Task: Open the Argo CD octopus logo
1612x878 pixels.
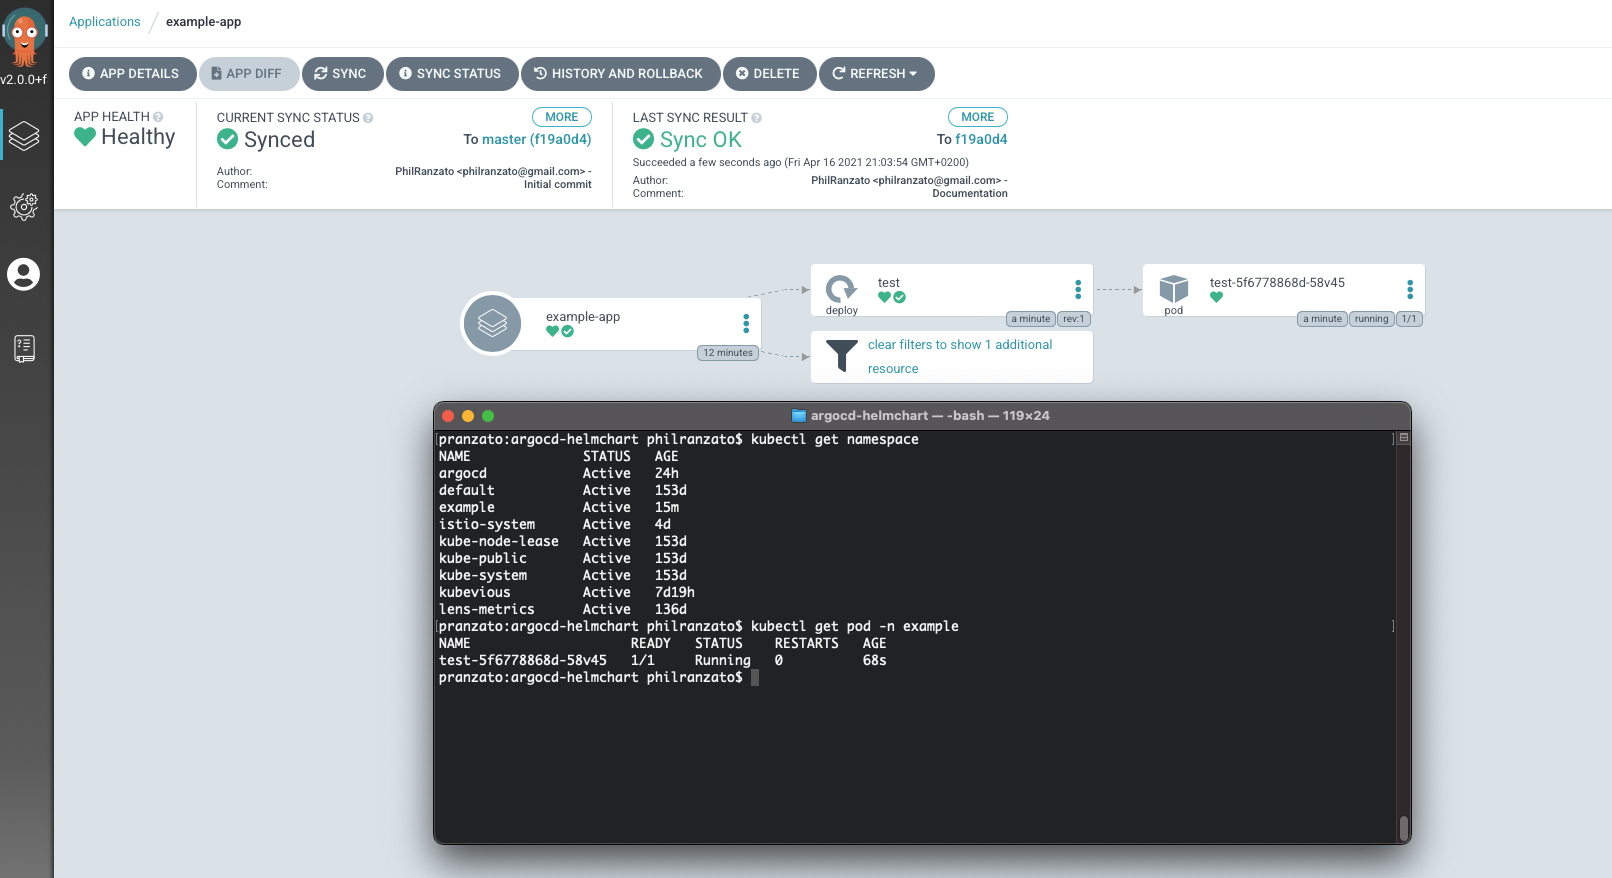Action: click(24, 36)
